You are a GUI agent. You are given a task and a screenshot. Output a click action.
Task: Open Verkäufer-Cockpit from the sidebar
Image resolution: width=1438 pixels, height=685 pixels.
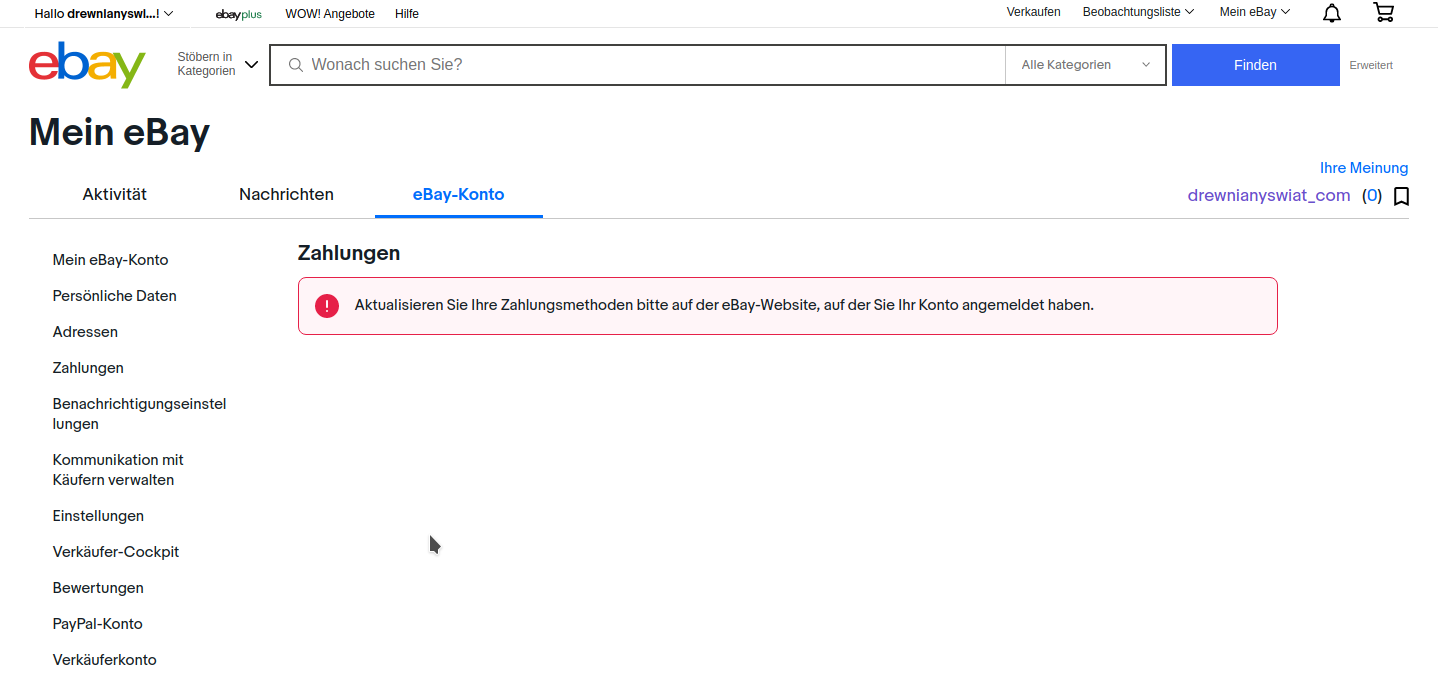coord(115,551)
